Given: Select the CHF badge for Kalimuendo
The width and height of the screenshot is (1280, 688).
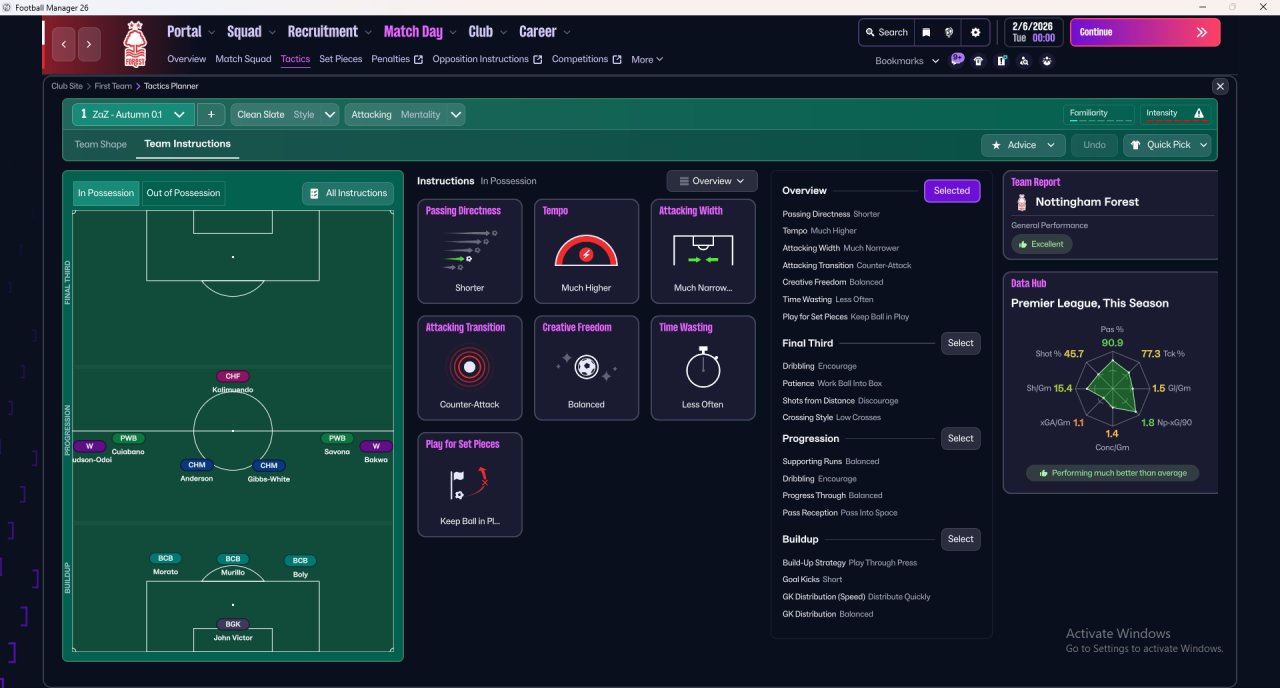Looking at the screenshot, I should 232,376.
